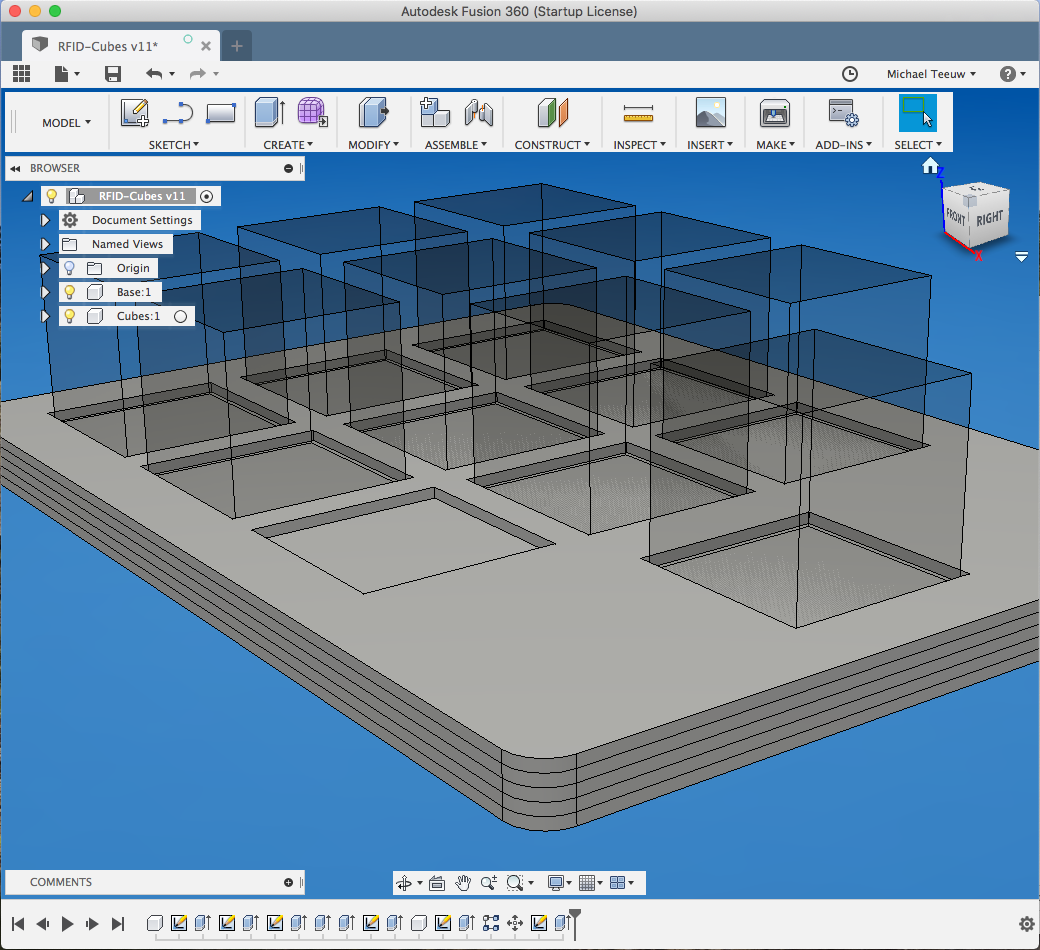Select the Create Sketch tool icon
Screen dimensions: 1040x950
pos(135,113)
